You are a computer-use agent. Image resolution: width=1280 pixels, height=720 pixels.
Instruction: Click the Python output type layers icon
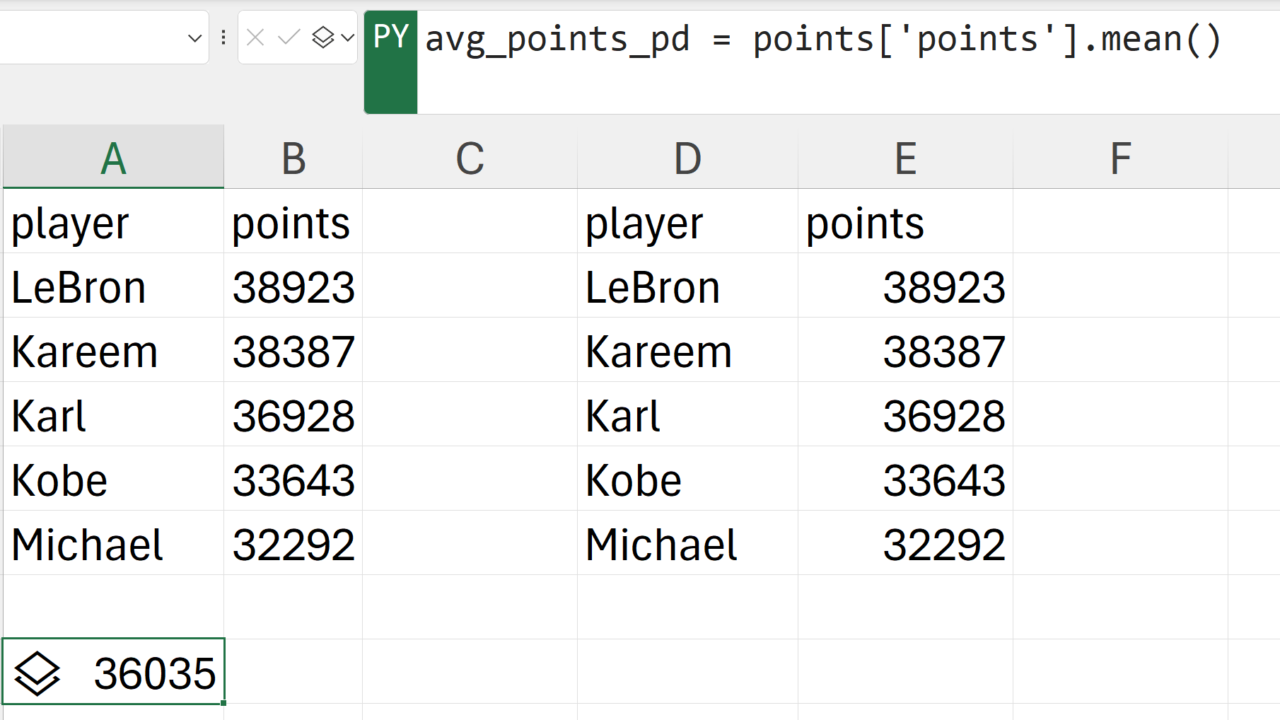coord(322,38)
